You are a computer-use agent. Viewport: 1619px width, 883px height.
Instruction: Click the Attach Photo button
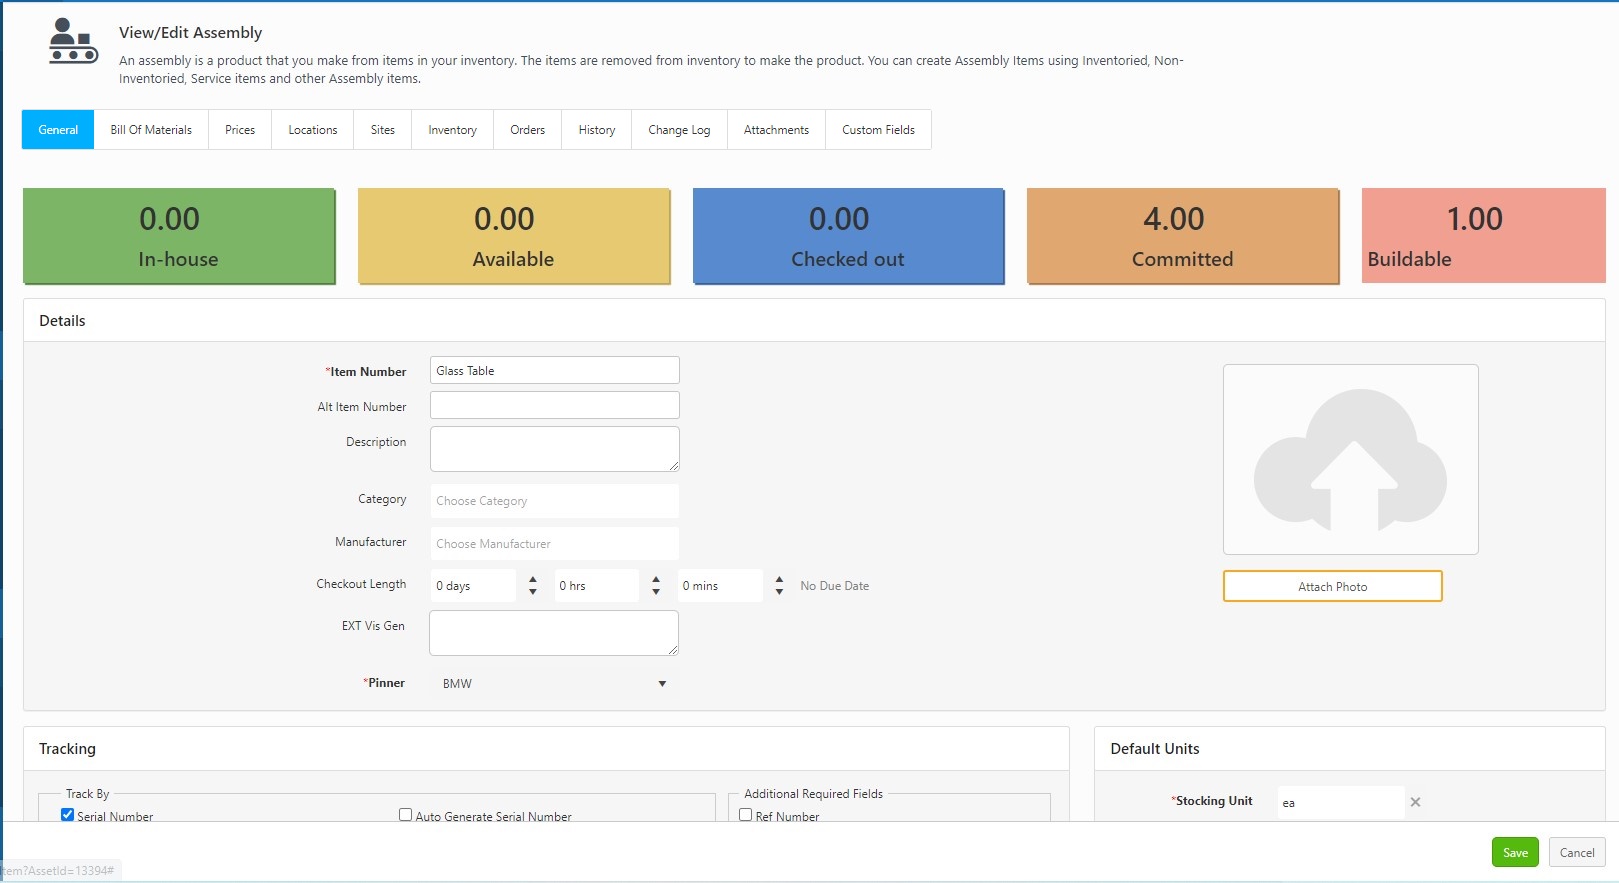(x=1332, y=587)
